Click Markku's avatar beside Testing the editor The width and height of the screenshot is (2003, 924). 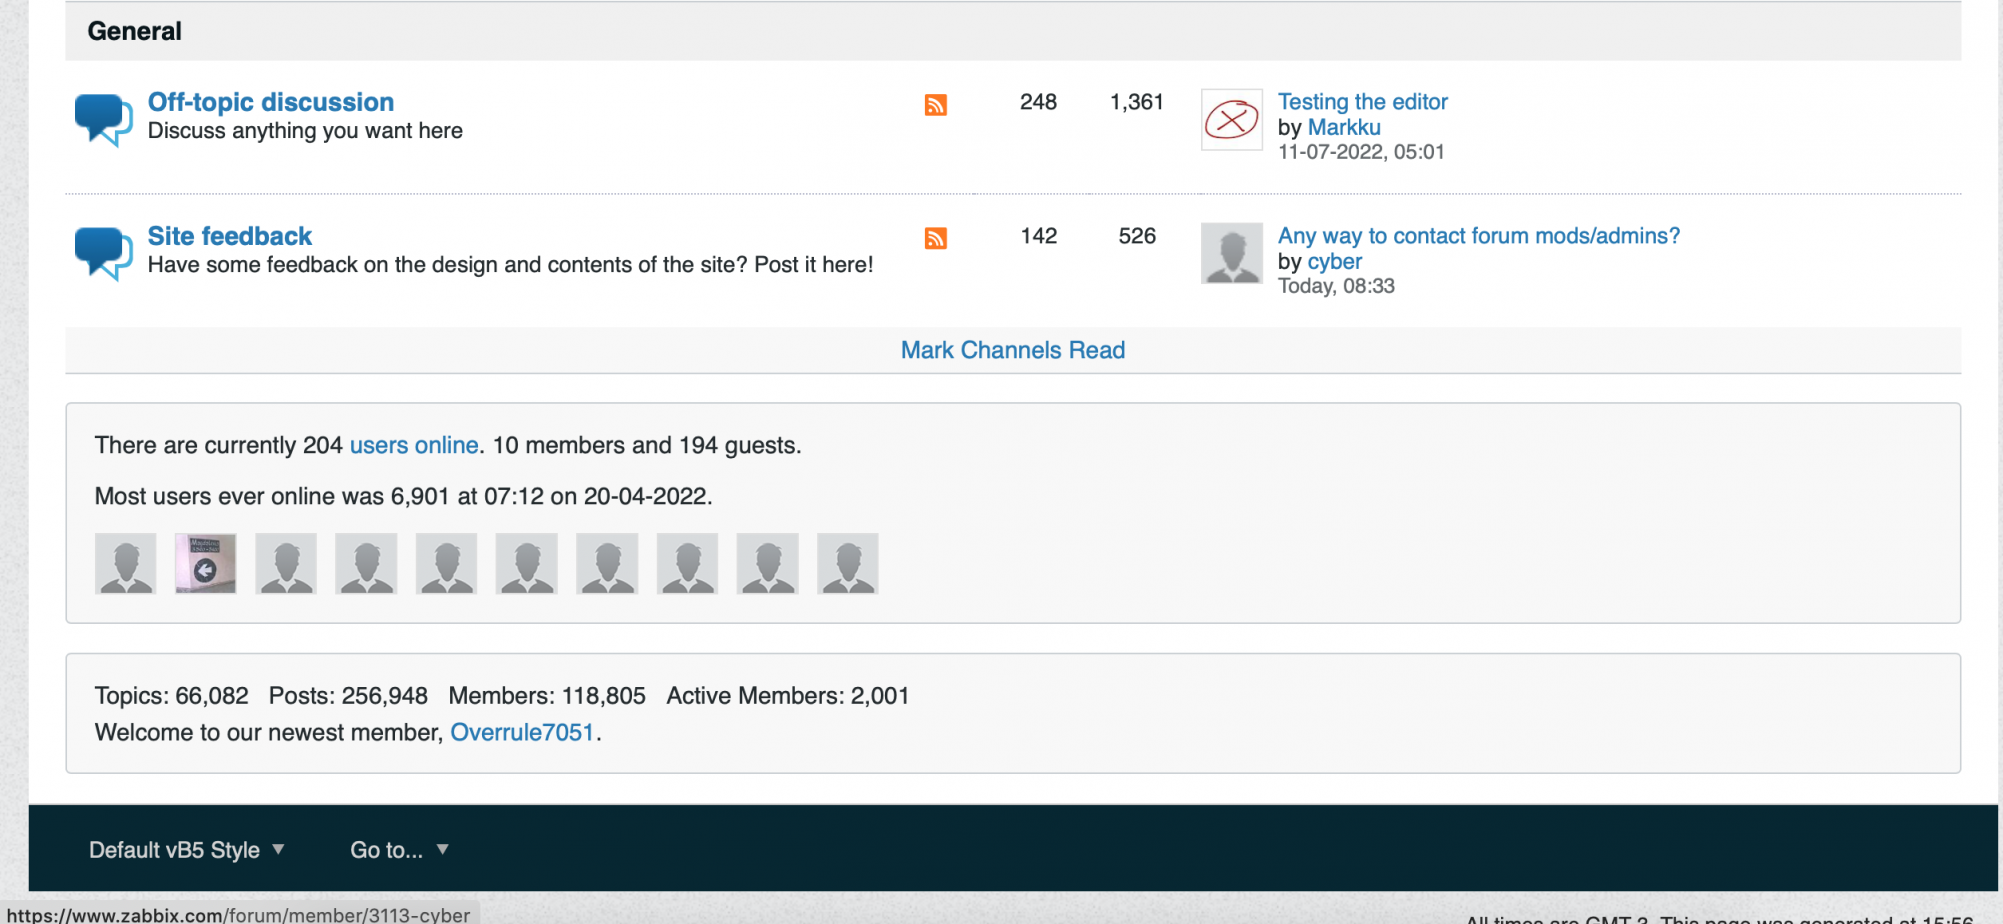[x=1231, y=120]
